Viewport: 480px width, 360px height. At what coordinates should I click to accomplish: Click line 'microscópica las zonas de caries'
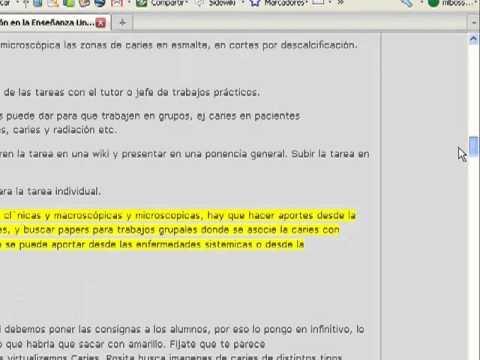pos(179,45)
